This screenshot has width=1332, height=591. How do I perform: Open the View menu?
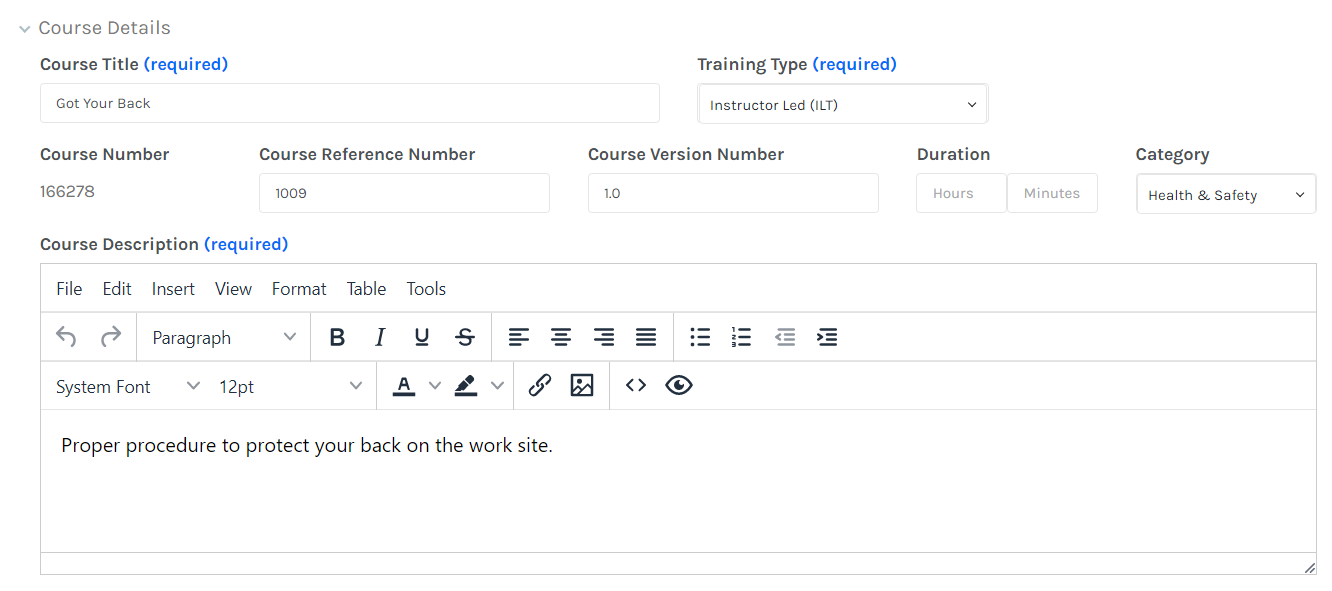pos(233,288)
